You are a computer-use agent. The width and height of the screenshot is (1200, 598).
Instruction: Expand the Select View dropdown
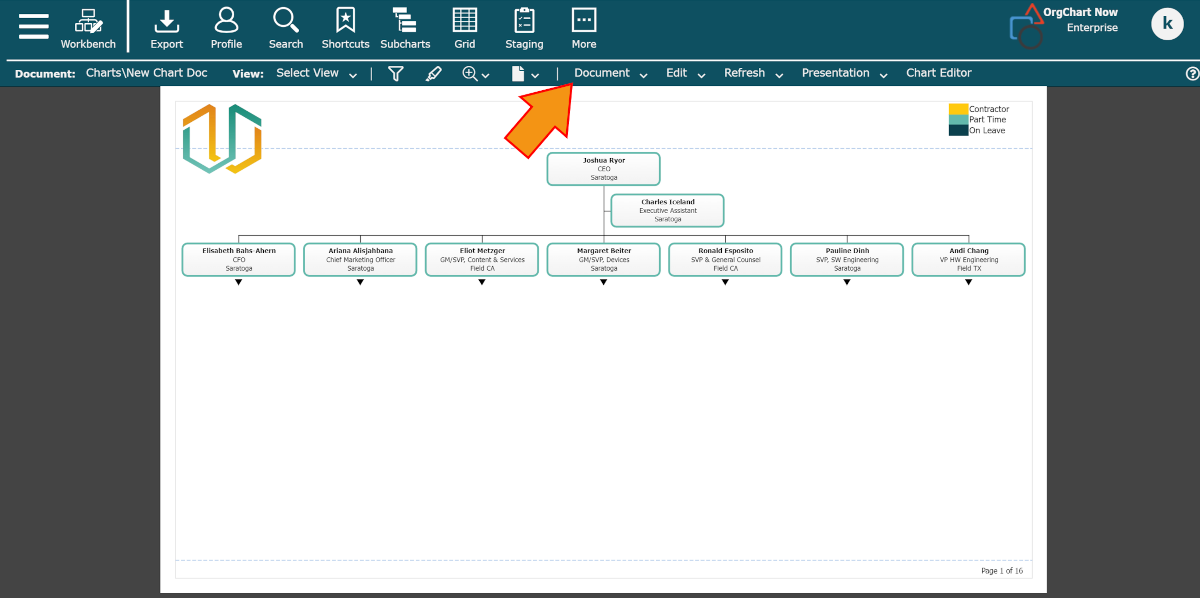(x=316, y=73)
